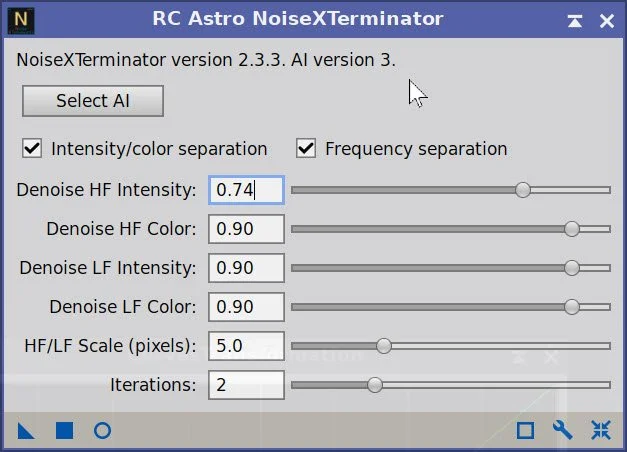Focus the Denoise LF Intensity value field
Image resolution: width=627 pixels, height=452 pixels.
[x=246, y=268]
